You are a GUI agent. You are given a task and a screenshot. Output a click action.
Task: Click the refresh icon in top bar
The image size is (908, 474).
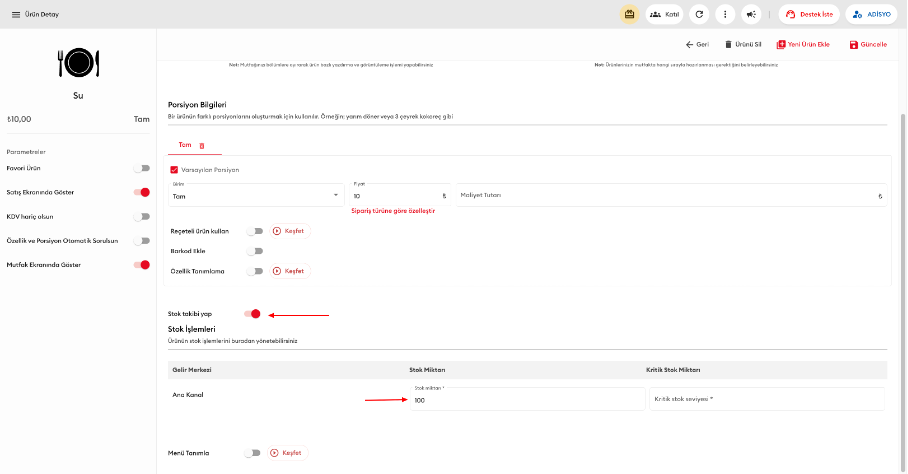pos(700,14)
